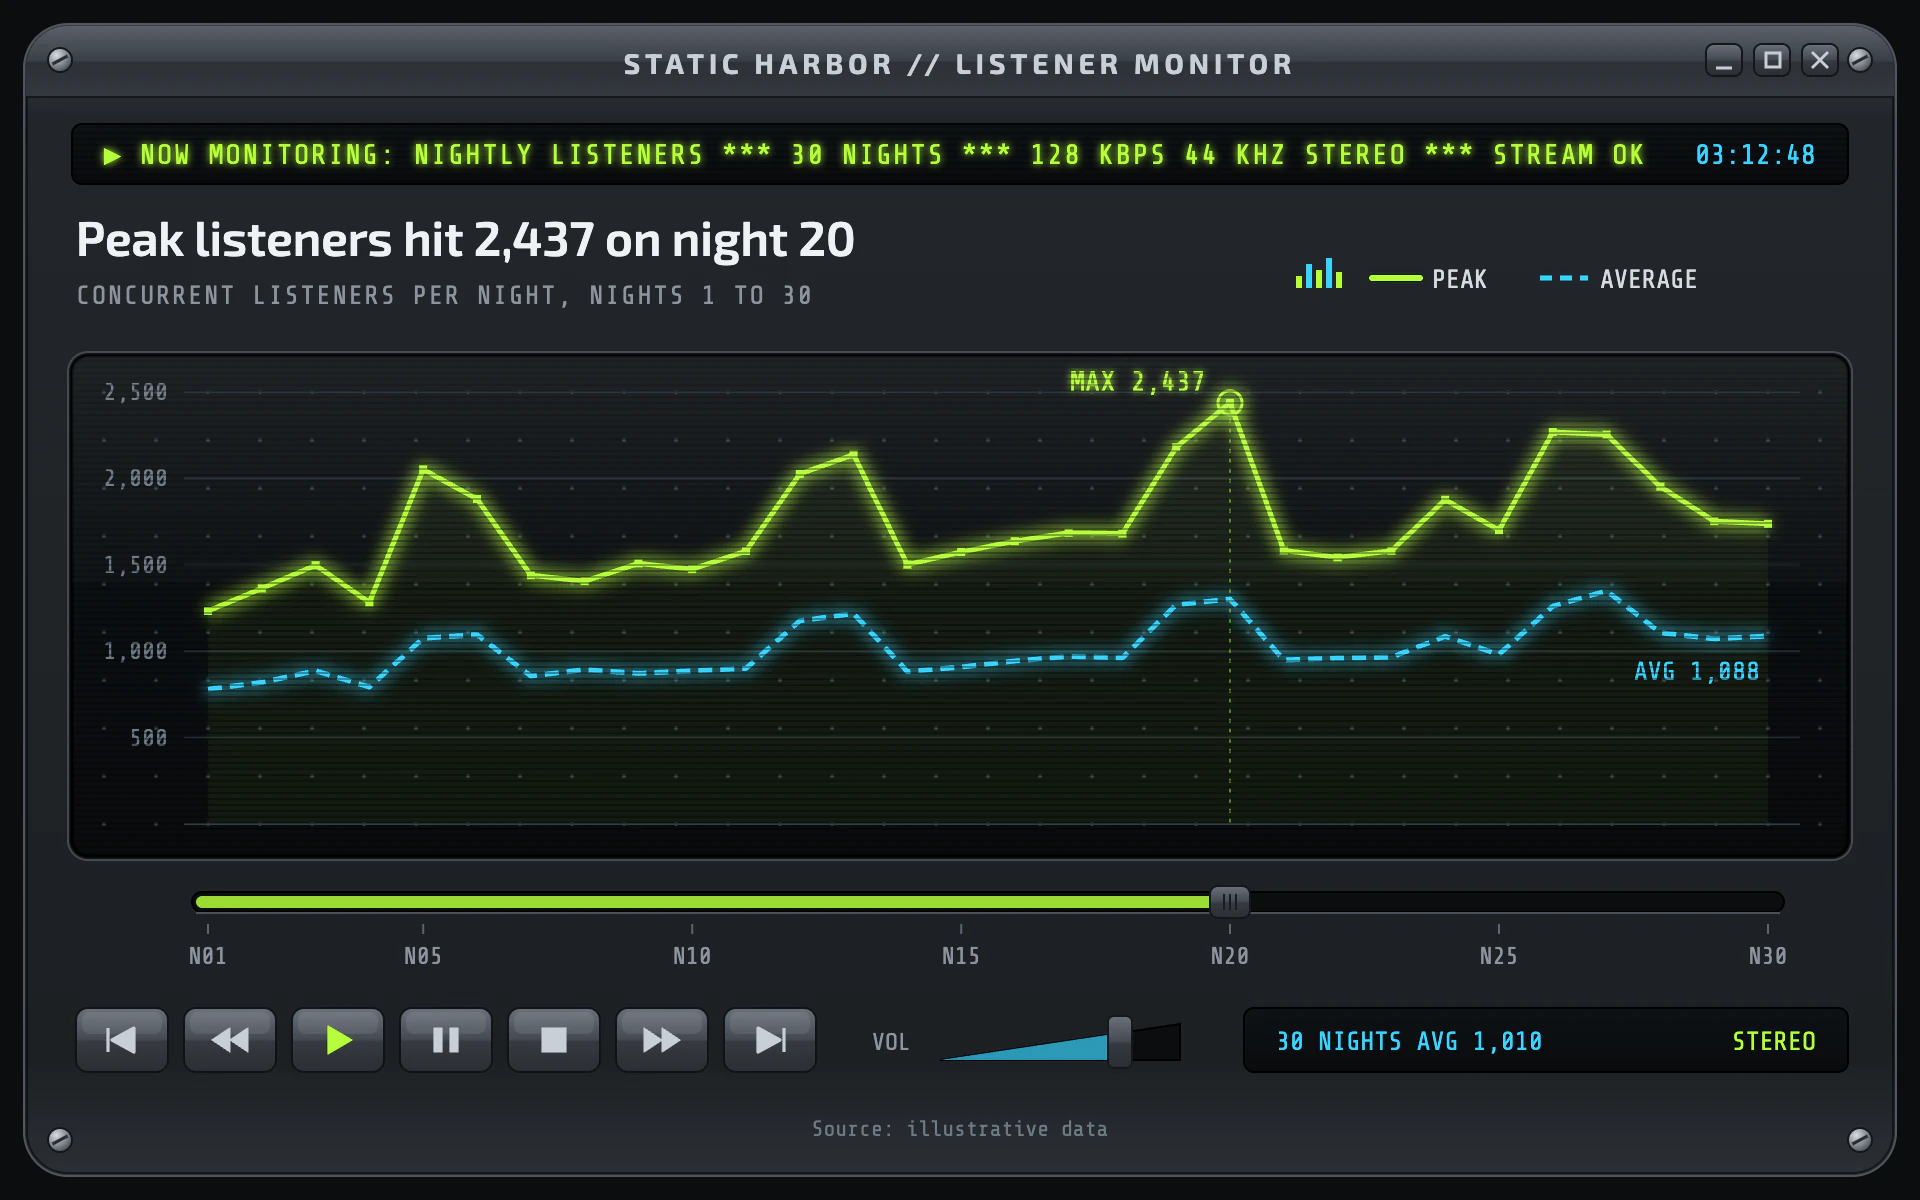Image resolution: width=1920 pixels, height=1200 pixels.
Task: Click the 2,500 y-axis label
Action: coord(136,392)
